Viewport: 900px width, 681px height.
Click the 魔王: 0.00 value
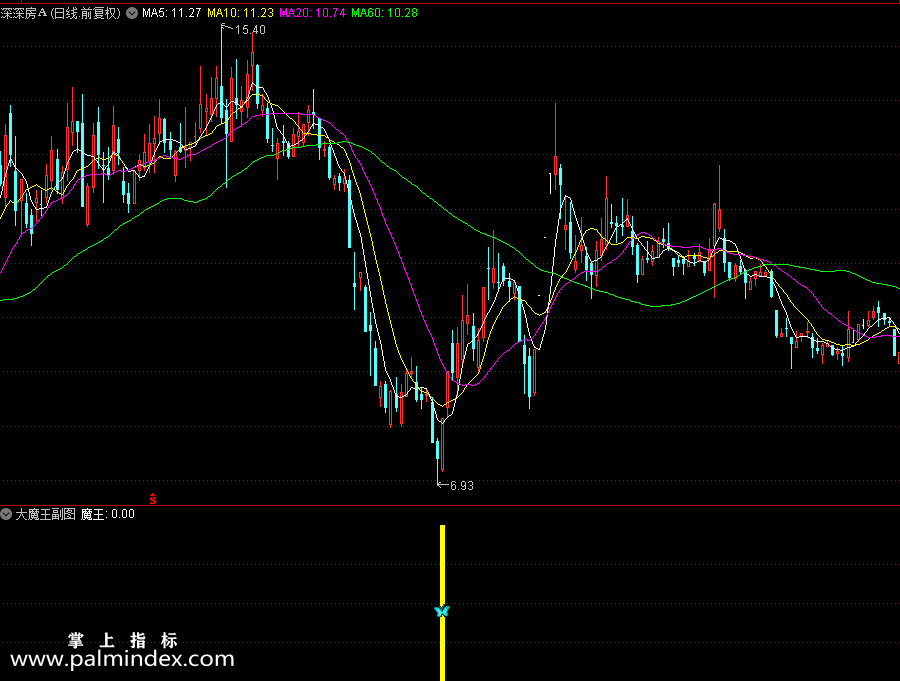(x=108, y=514)
